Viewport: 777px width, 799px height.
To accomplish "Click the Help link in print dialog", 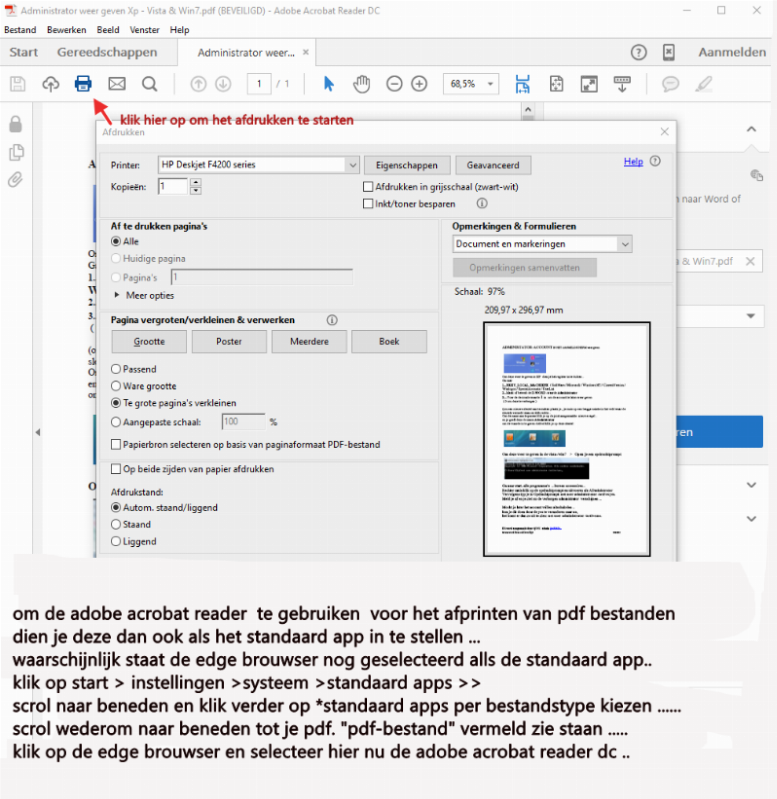I will click(633, 162).
